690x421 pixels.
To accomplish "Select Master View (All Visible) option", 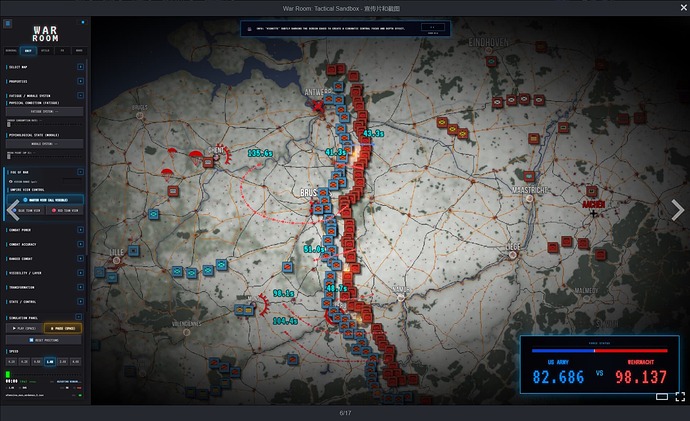I will pos(45,200).
